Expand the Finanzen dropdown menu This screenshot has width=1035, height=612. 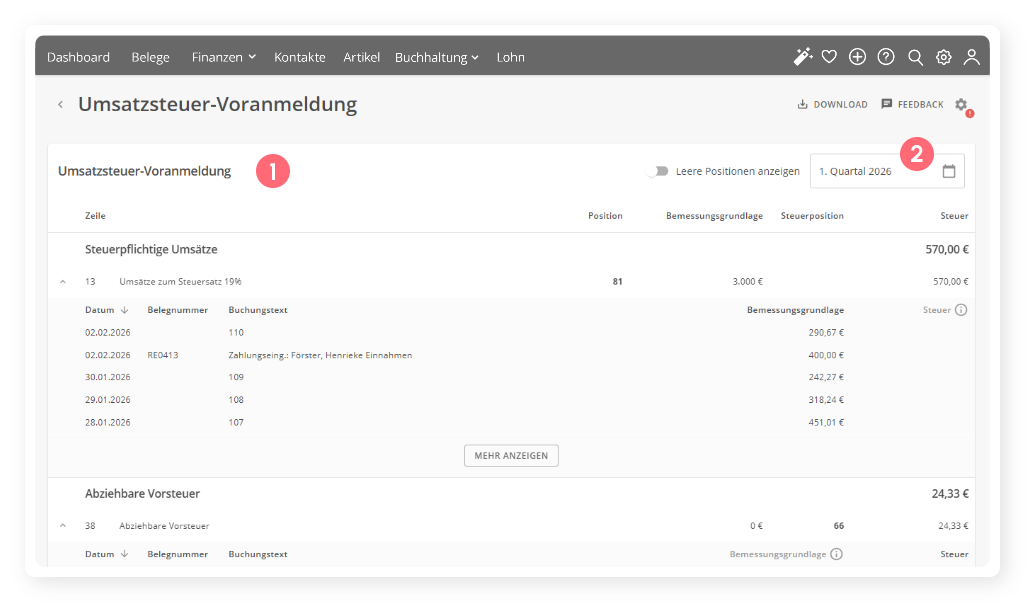coord(223,57)
